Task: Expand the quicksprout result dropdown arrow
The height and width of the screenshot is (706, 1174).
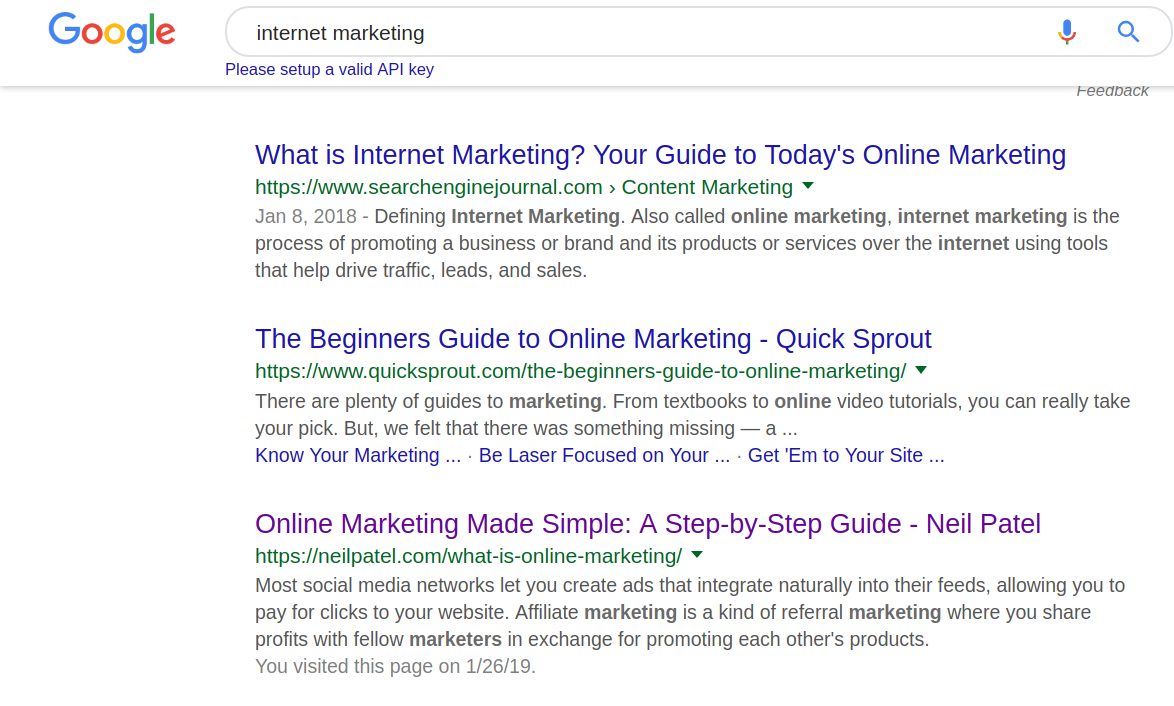Action: point(921,370)
